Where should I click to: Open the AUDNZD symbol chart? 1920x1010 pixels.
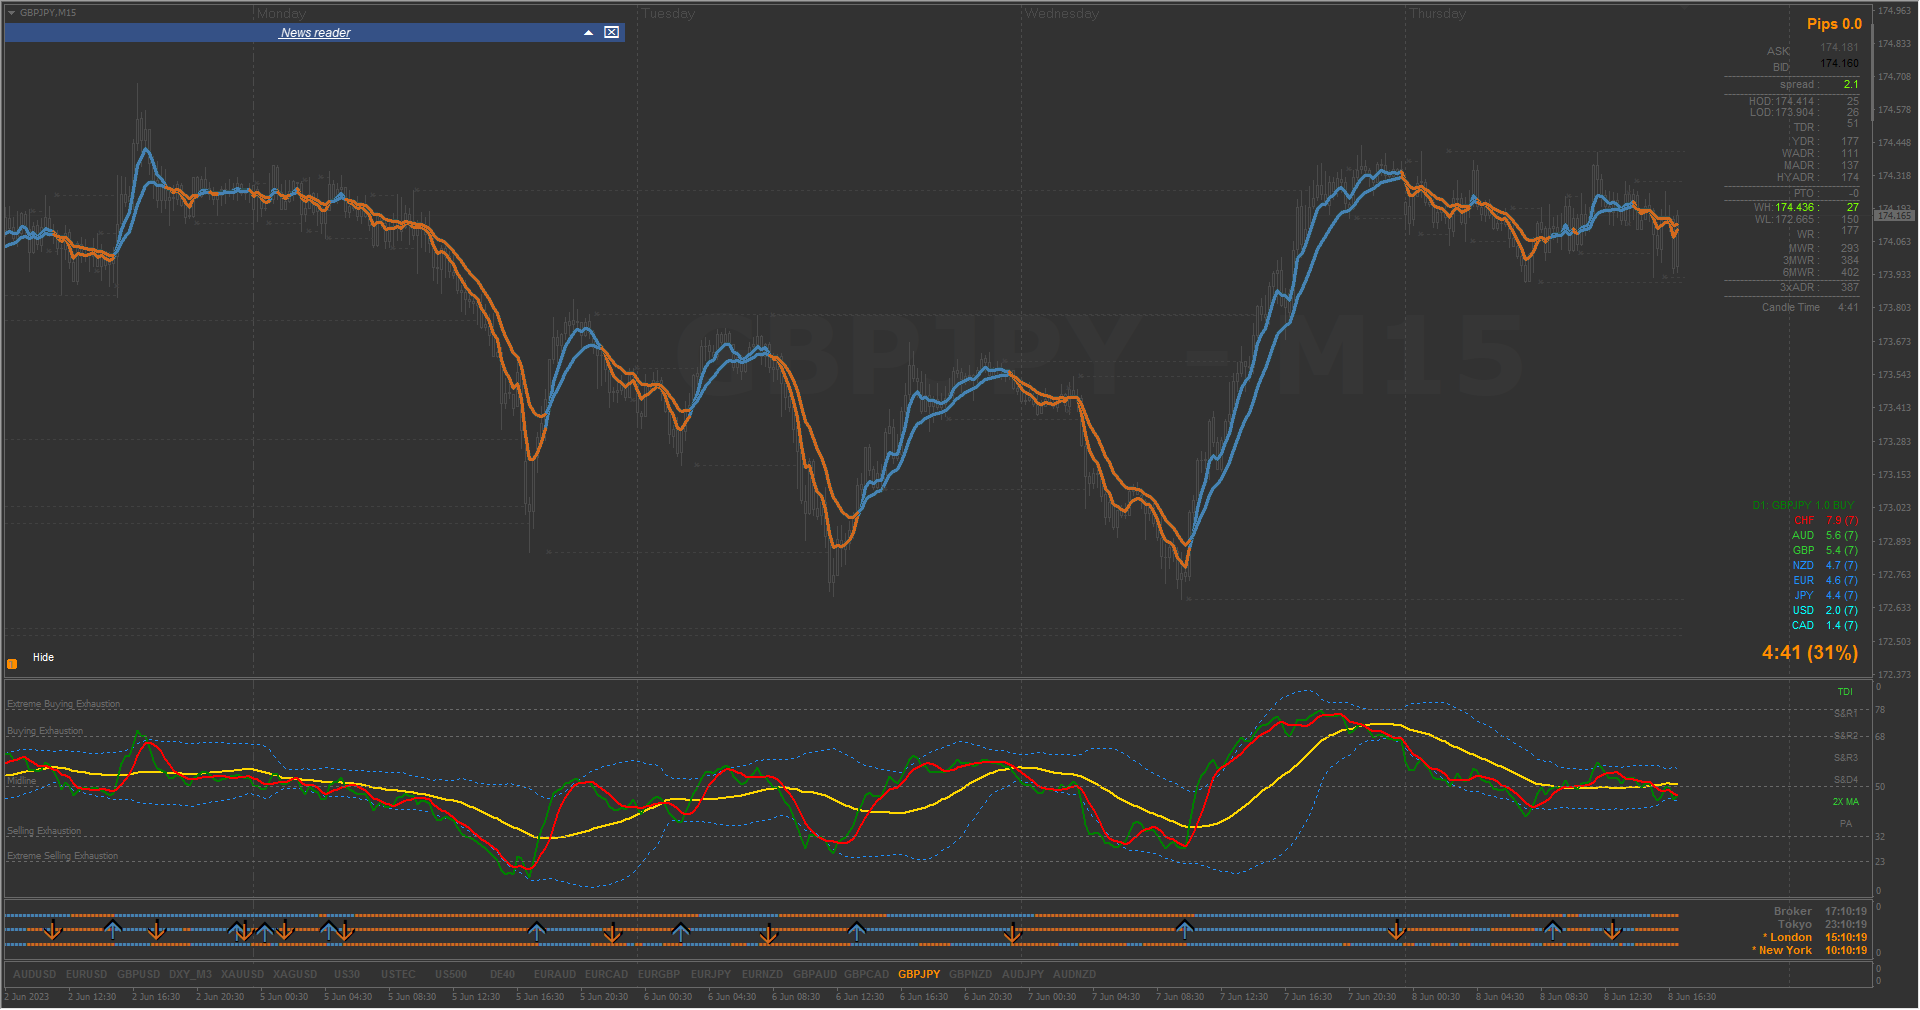[1074, 974]
